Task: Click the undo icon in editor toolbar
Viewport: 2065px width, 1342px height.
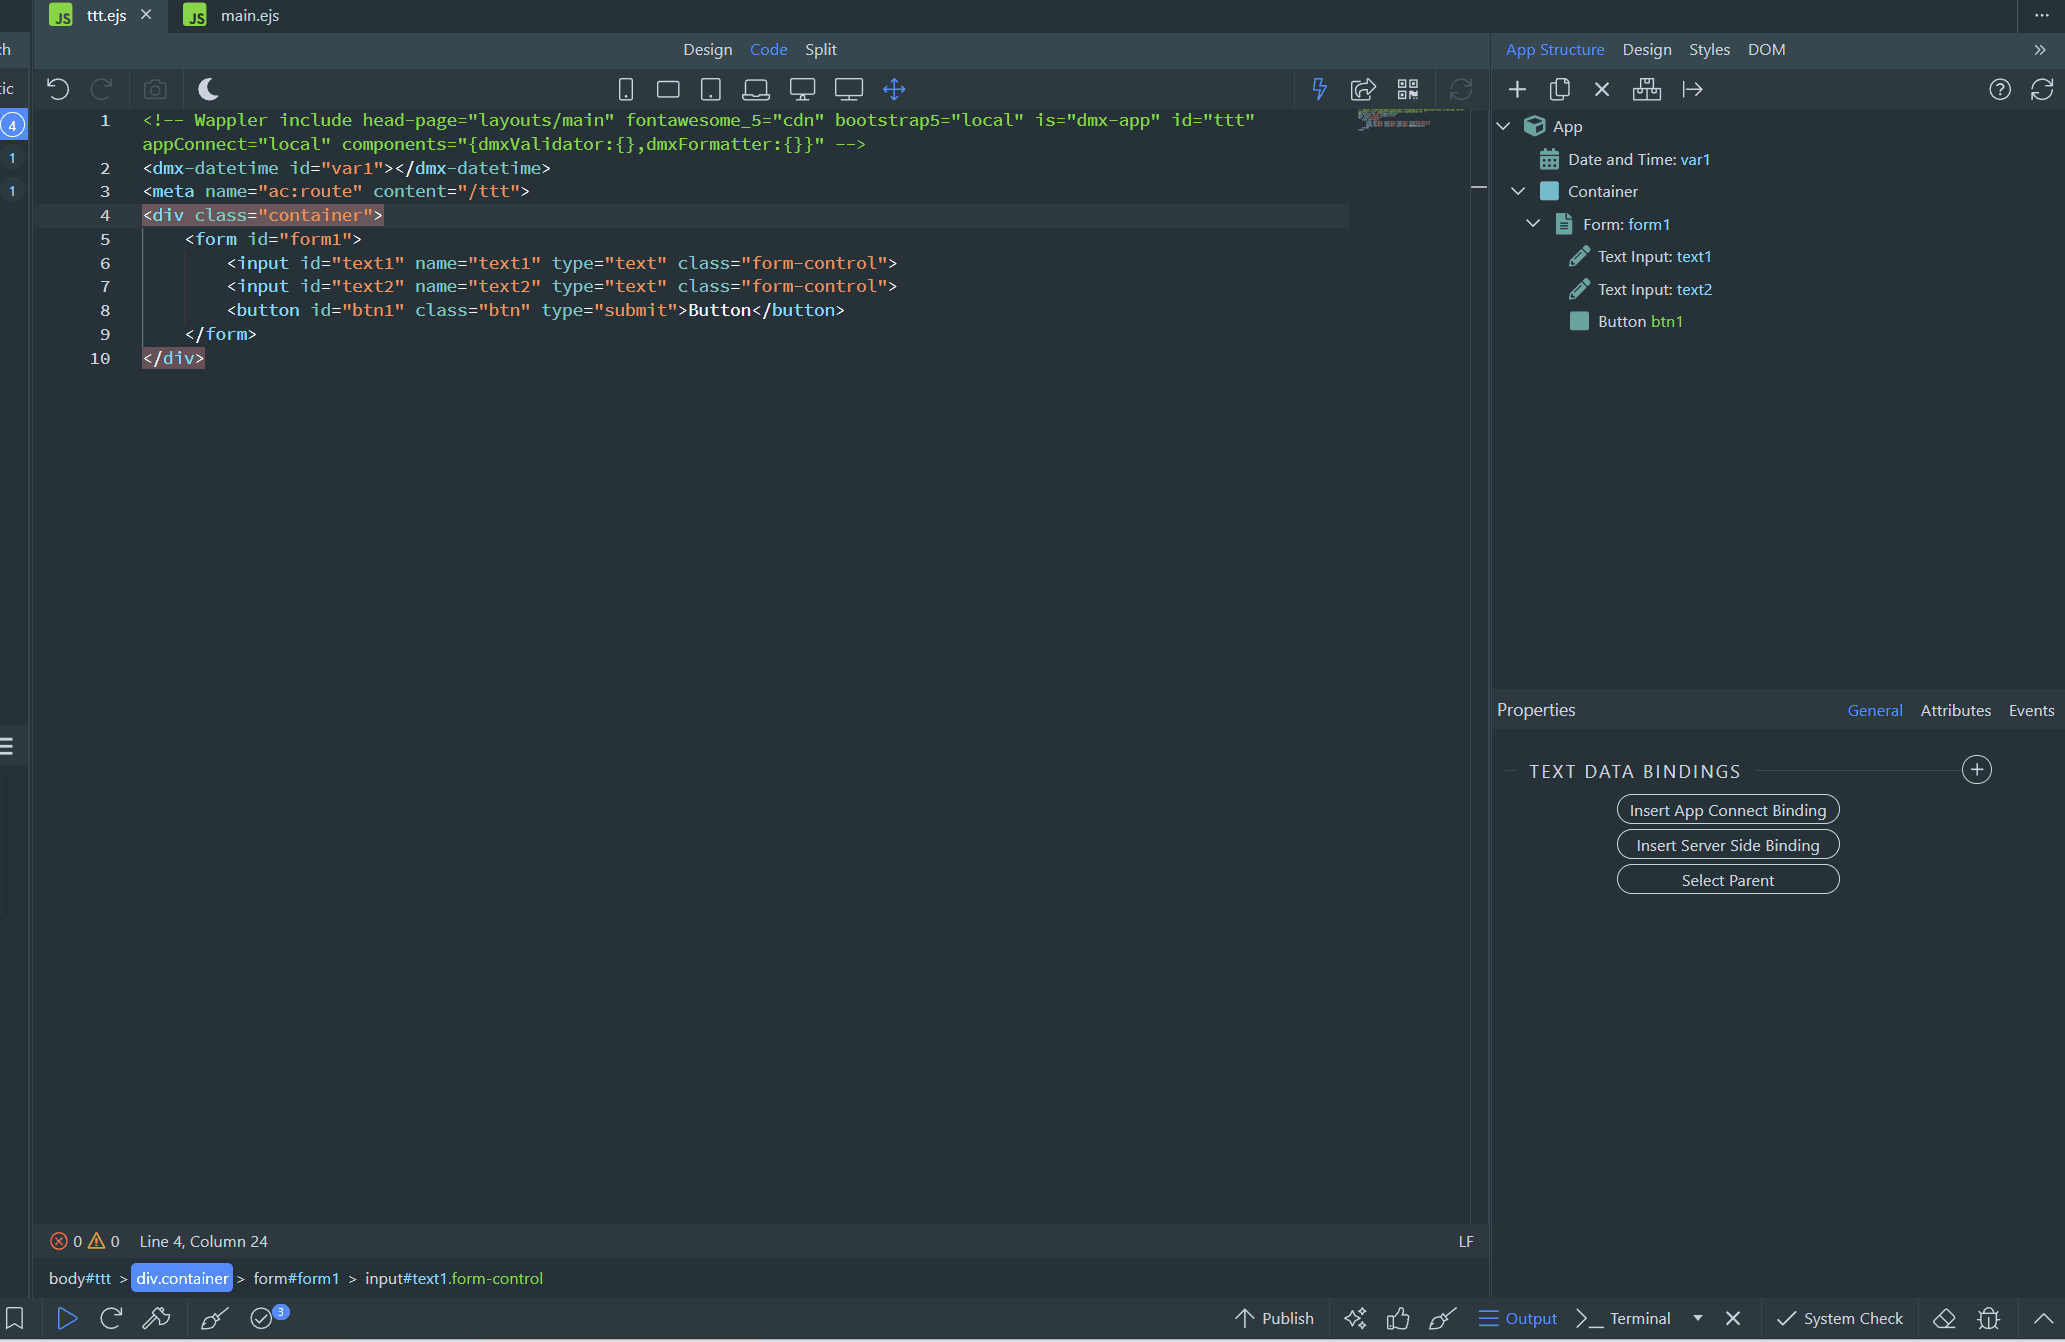Action: (x=58, y=89)
